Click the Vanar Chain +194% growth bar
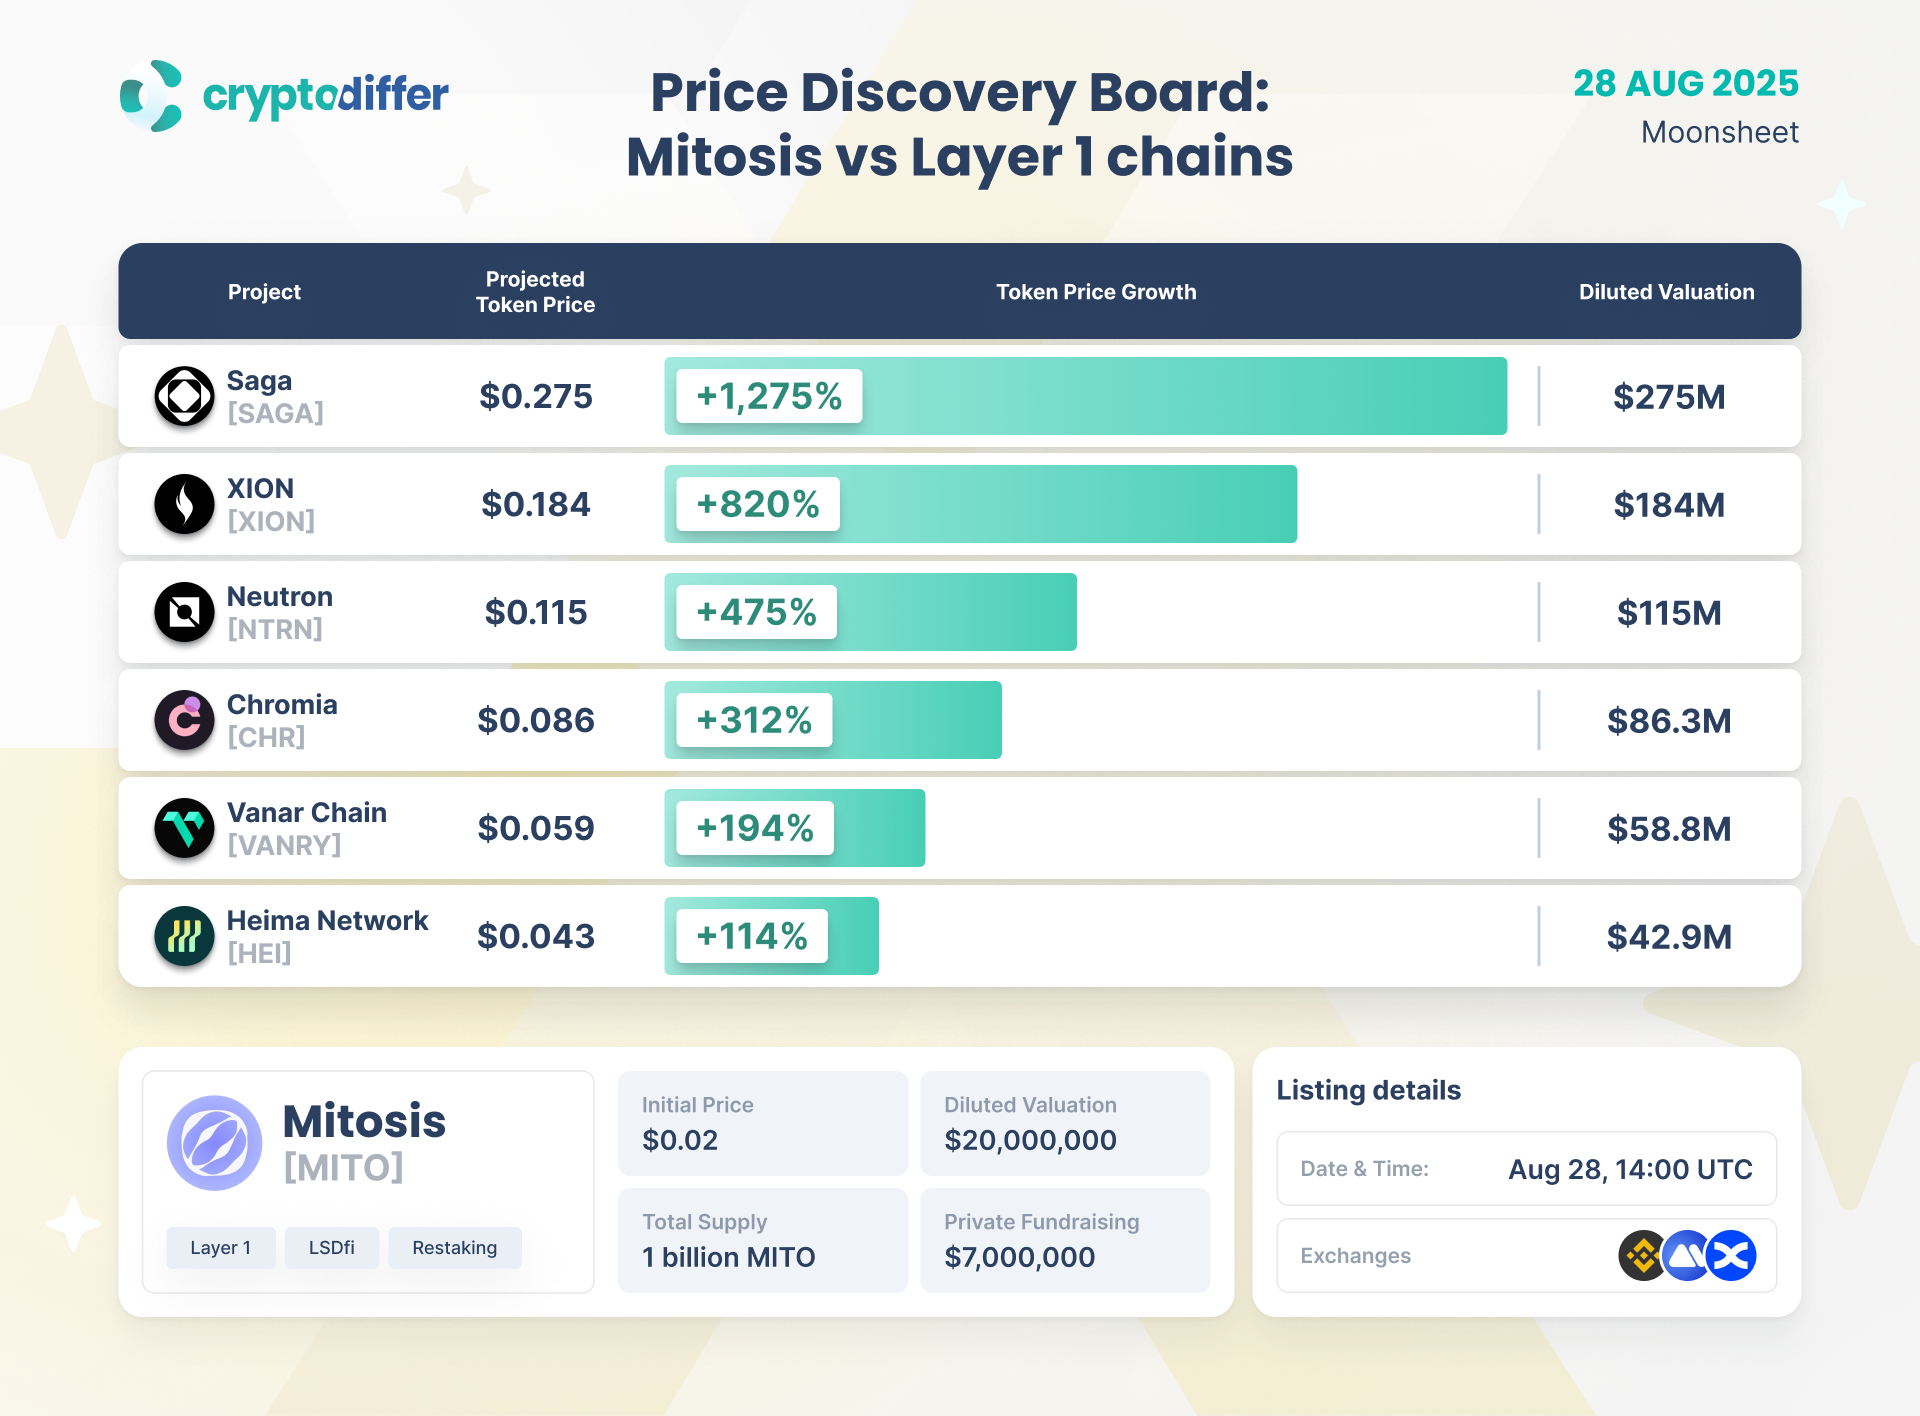The width and height of the screenshot is (1920, 1416). [795, 828]
